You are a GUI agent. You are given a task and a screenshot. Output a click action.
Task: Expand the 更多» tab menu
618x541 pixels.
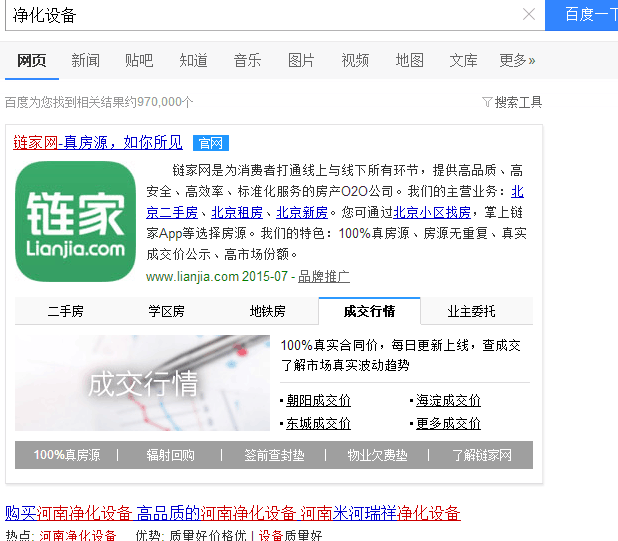click(x=517, y=61)
